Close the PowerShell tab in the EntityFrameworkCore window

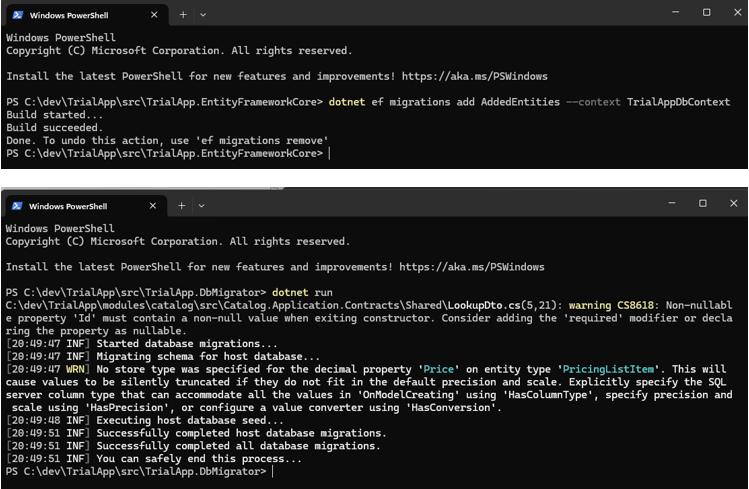click(153, 16)
